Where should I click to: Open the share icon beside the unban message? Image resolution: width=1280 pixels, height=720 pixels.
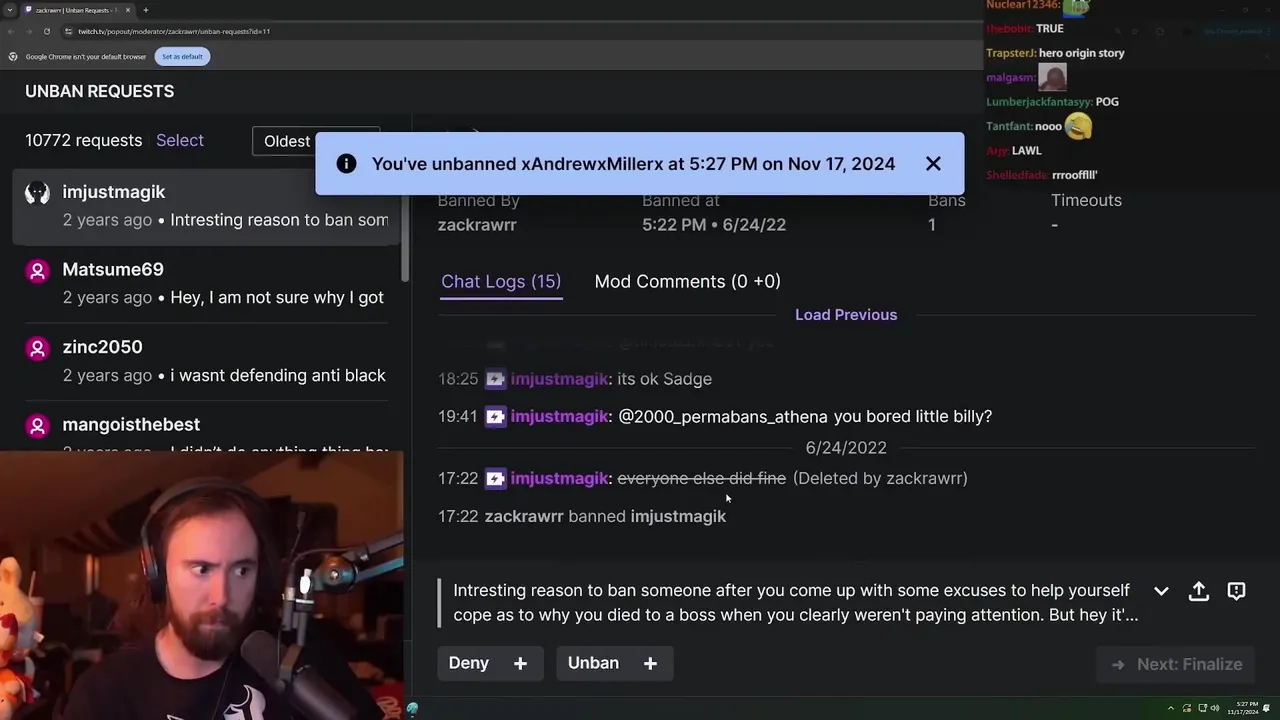coord(1198,591)
